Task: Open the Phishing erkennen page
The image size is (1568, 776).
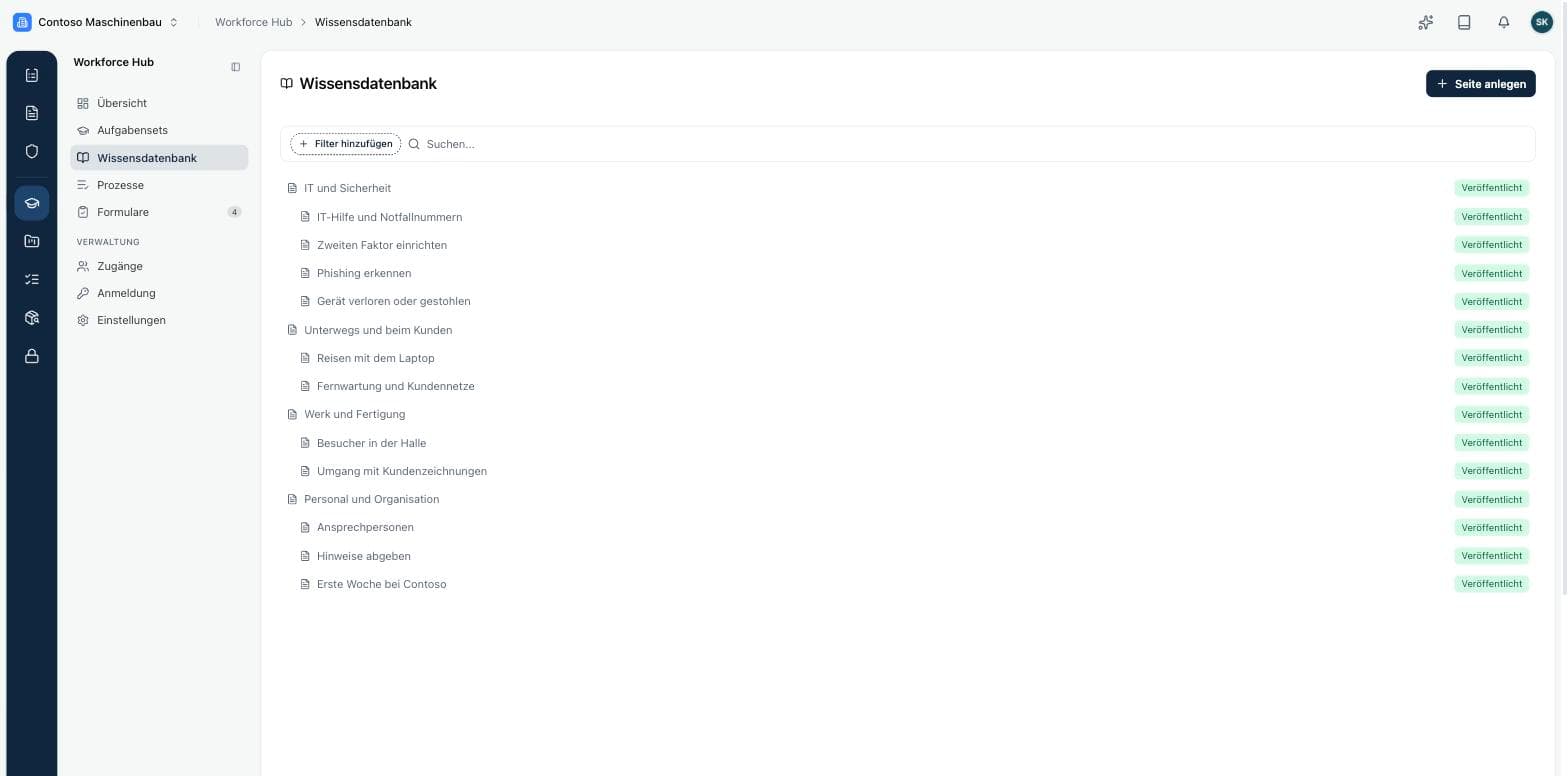Action: 364,273
